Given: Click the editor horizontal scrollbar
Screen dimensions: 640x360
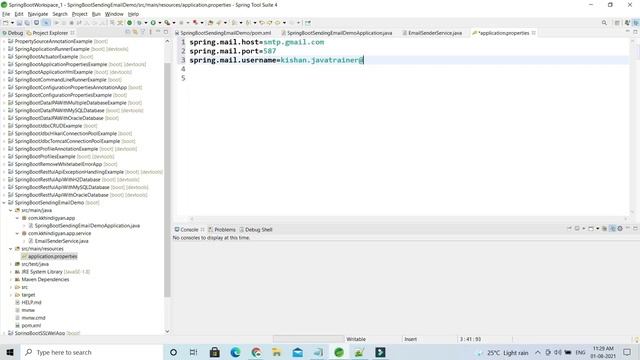Looking at the screenshot, I should point(408,219).
